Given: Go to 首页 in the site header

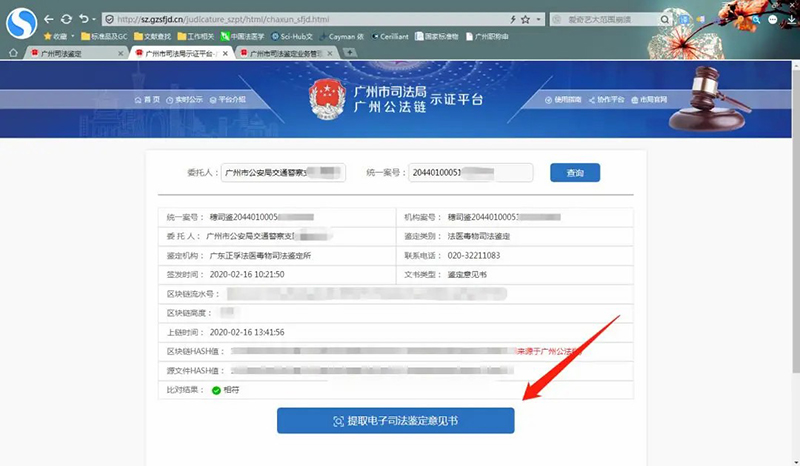Looking at the screenshot, I should click(147, 100).
